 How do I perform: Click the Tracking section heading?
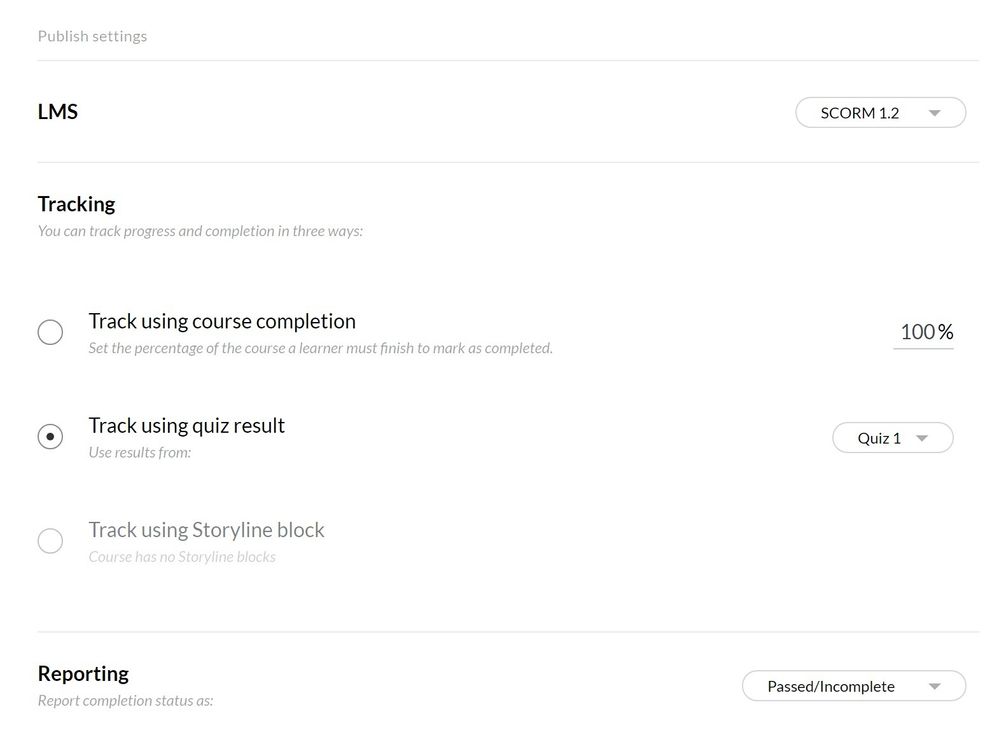pos(77,204)
